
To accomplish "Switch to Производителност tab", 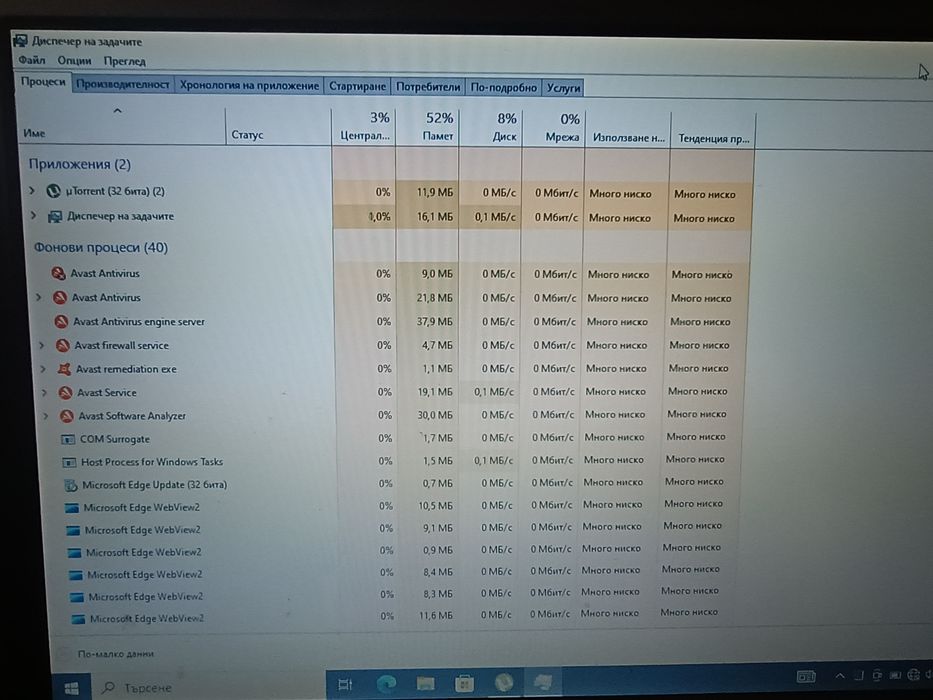I will point(123,85).
